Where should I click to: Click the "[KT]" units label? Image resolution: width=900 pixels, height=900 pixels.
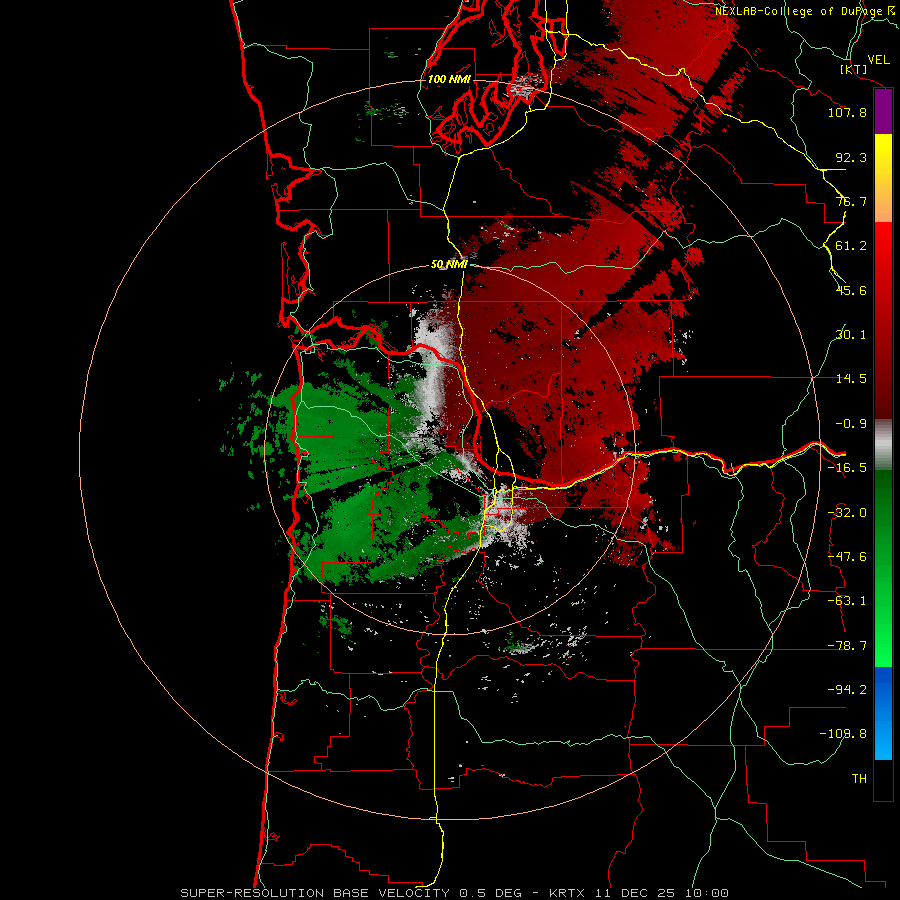[854, 69]
